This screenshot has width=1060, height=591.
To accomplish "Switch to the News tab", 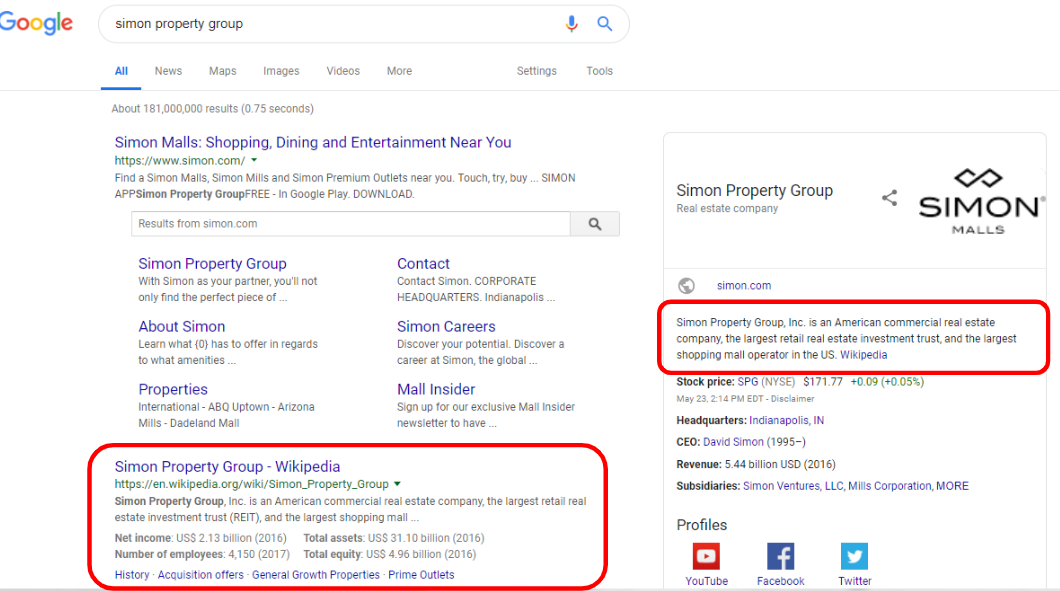I will [x=168, y=71].
